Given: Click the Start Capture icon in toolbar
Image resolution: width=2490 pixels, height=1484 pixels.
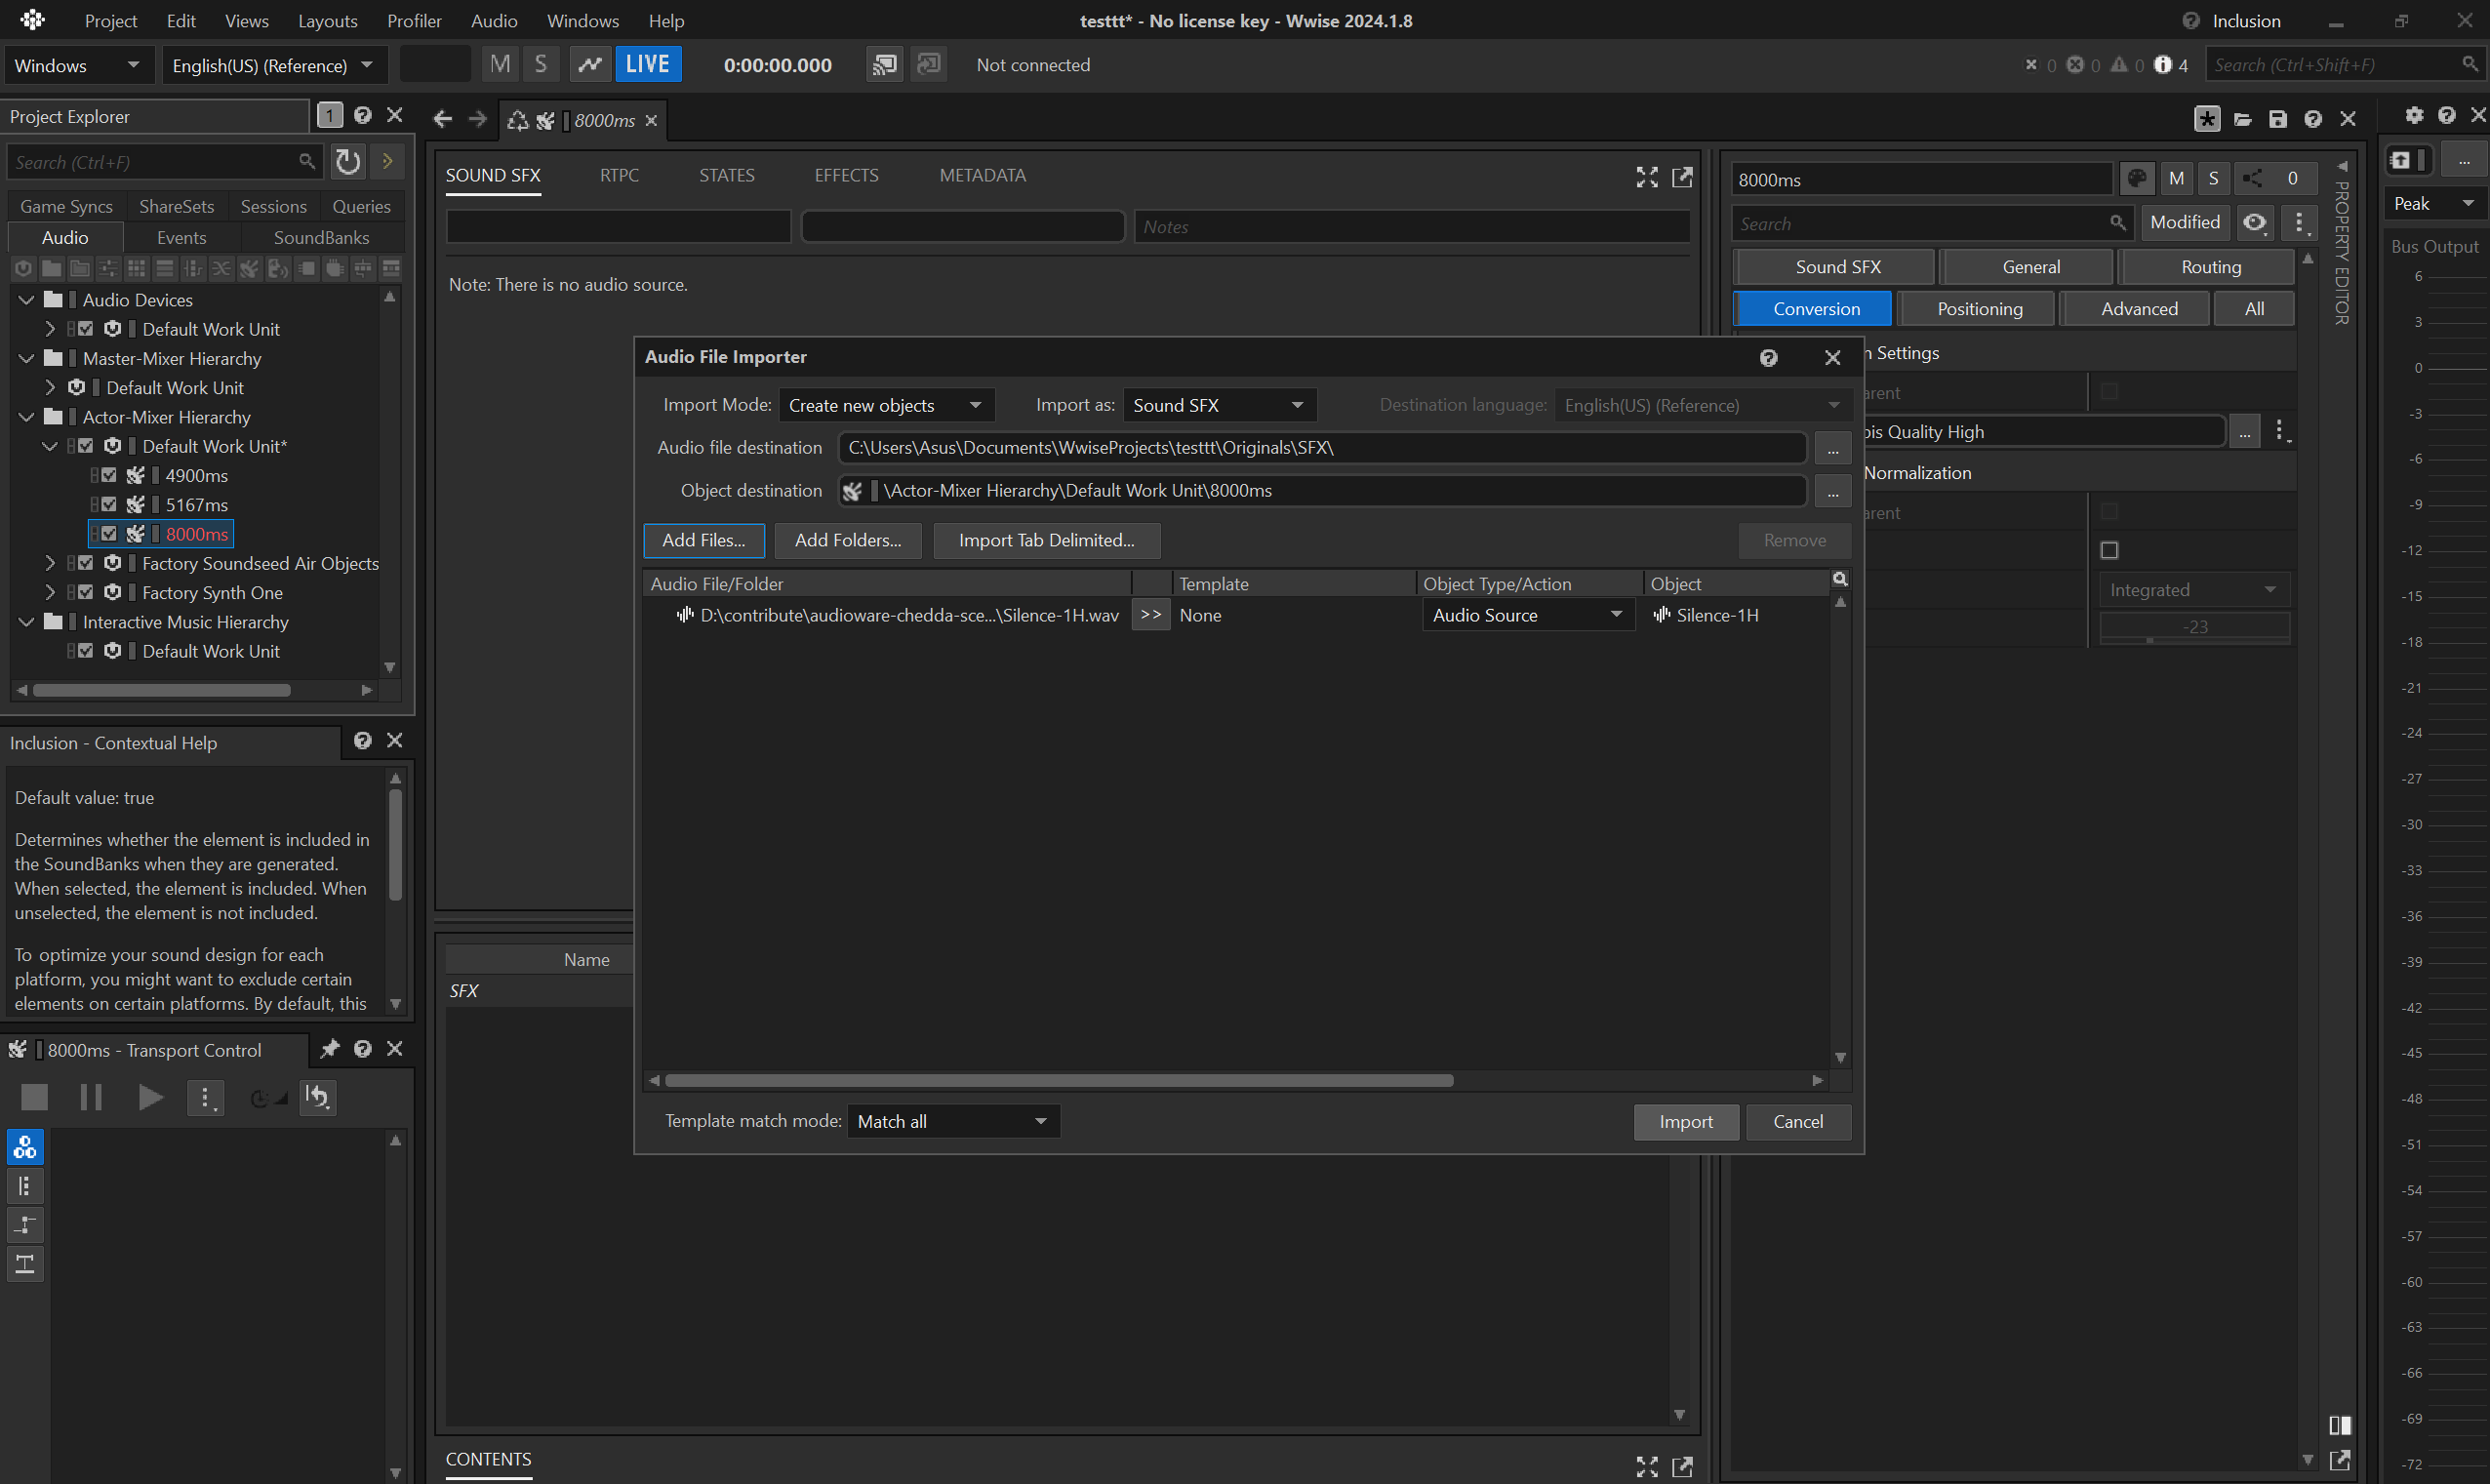Looking at the screenshot, I should click(x=590, y=65).
